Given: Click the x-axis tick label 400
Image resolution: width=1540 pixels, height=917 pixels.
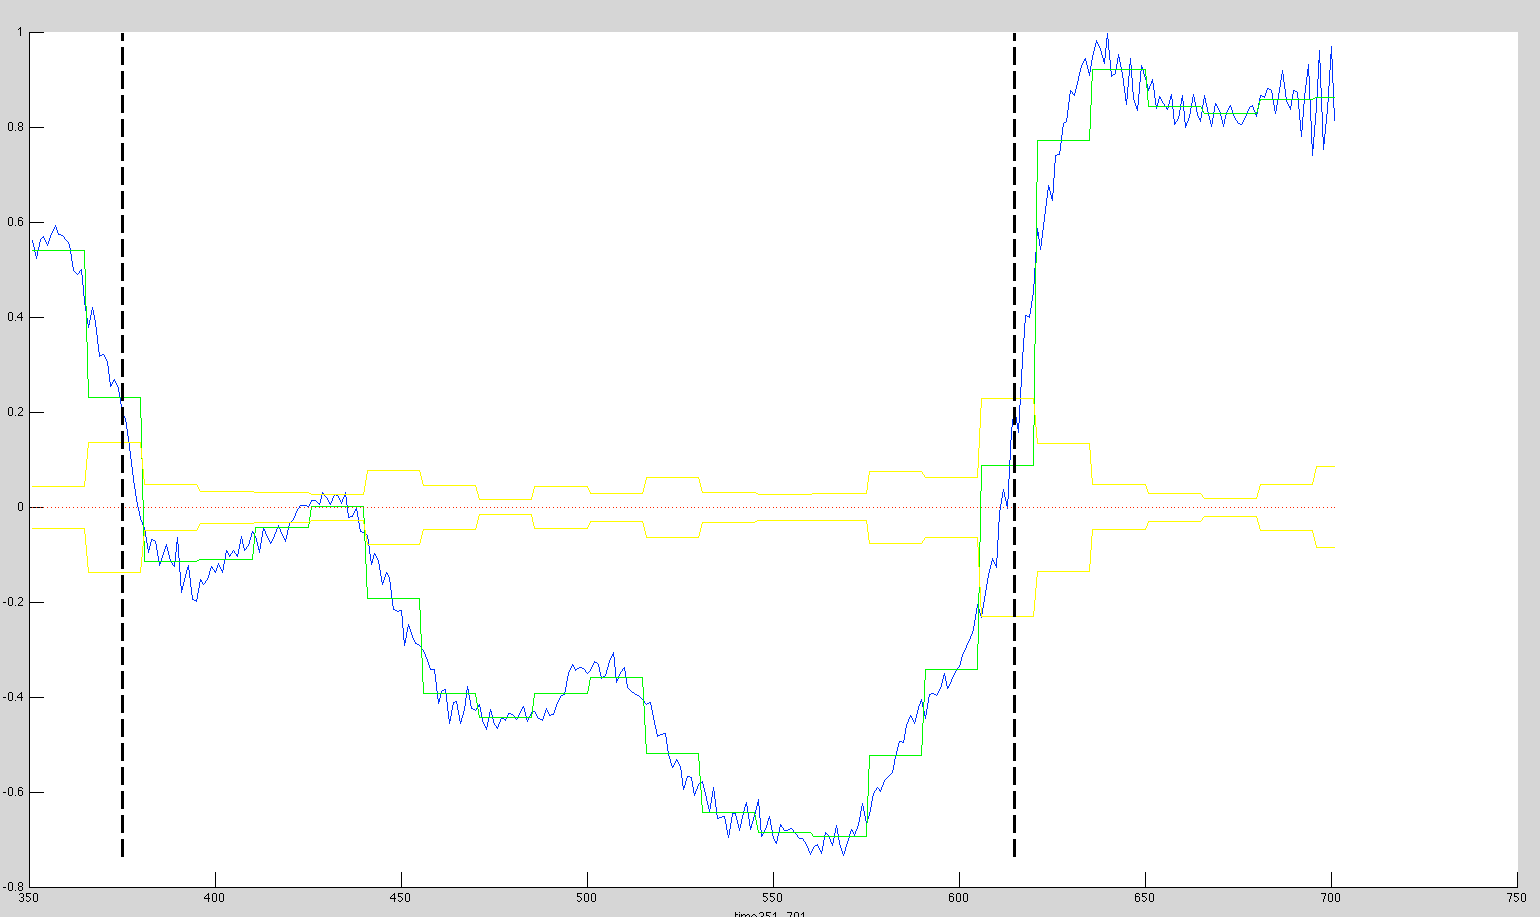Looking at the screenshot, I should point(215,898).
